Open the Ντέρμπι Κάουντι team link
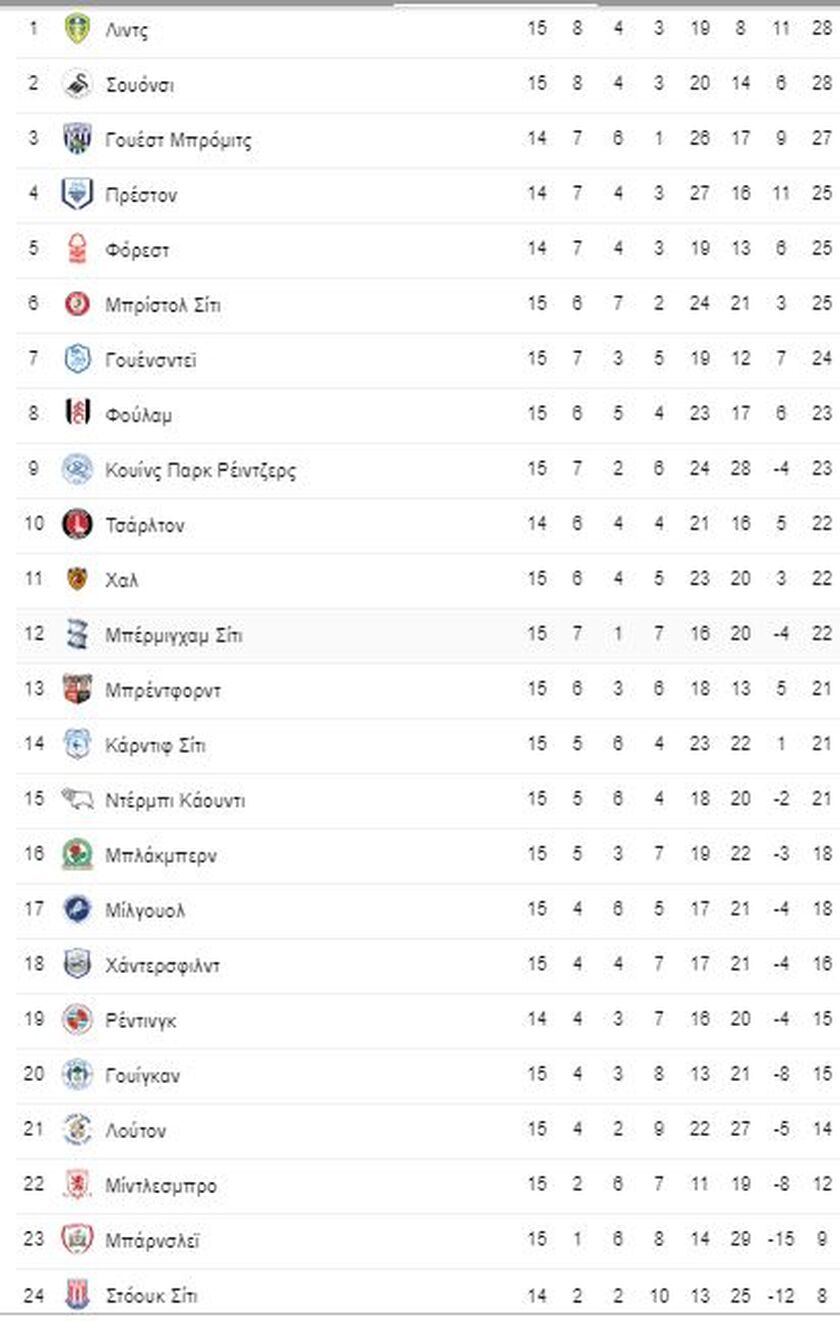This screenshot has width=840, height=1321. (175, 800)
